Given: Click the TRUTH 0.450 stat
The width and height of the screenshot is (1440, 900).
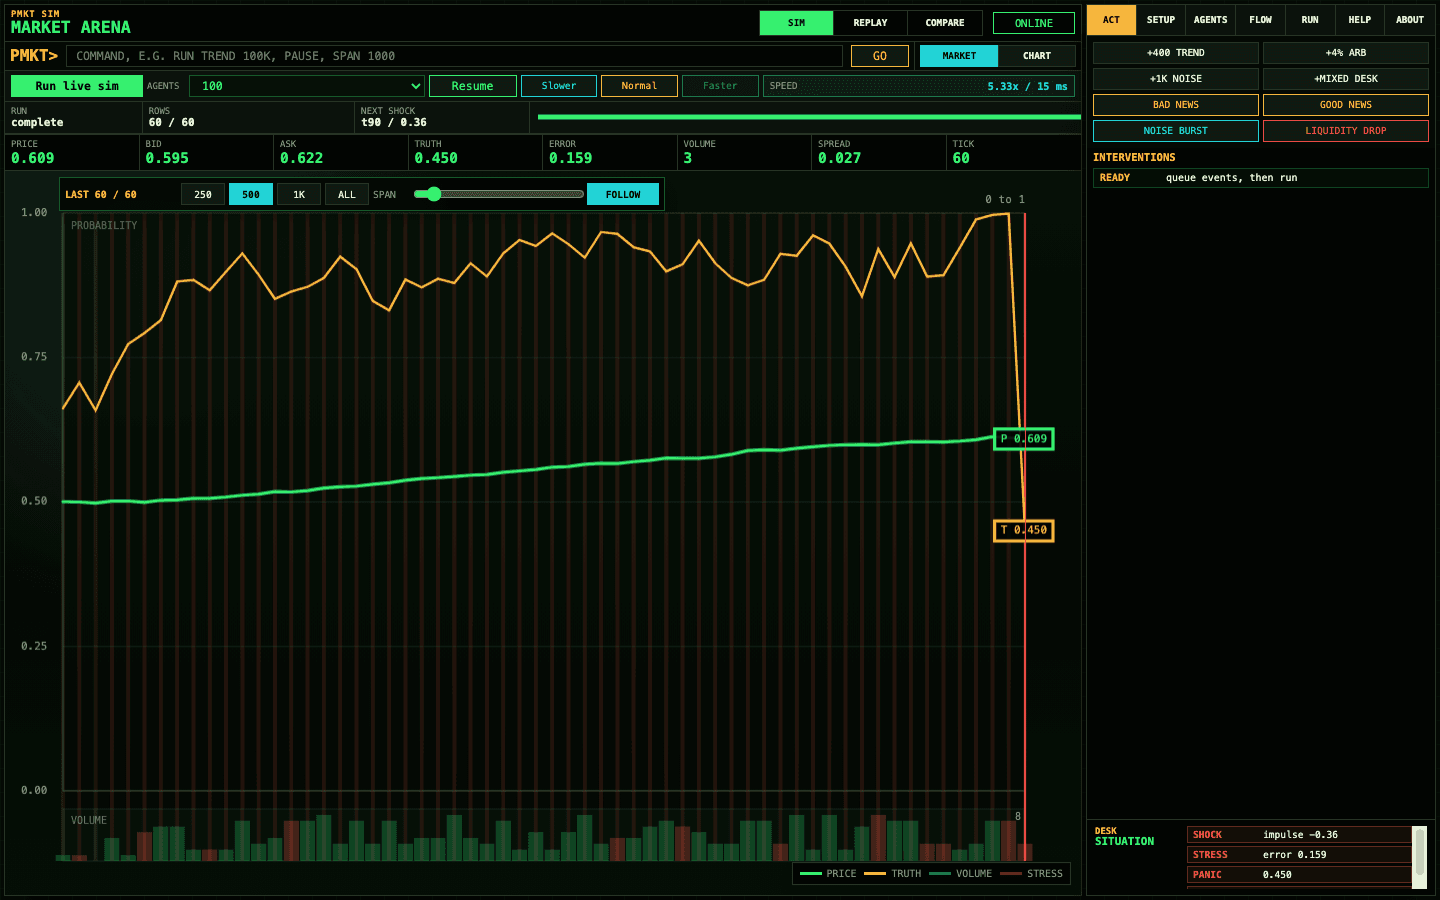Looking at the screenshot, I should pyautogui.click(x=475, y=152).
